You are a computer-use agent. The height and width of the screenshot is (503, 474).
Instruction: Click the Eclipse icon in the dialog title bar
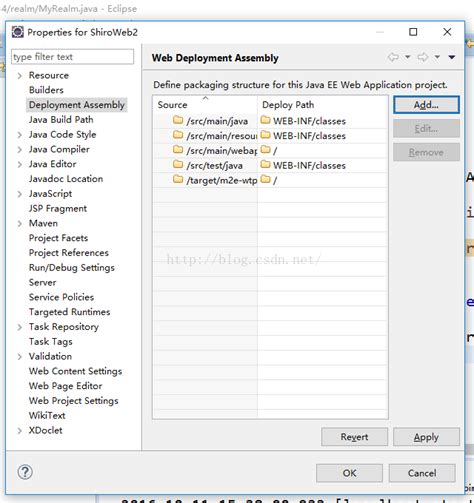(x=17, y=32)
